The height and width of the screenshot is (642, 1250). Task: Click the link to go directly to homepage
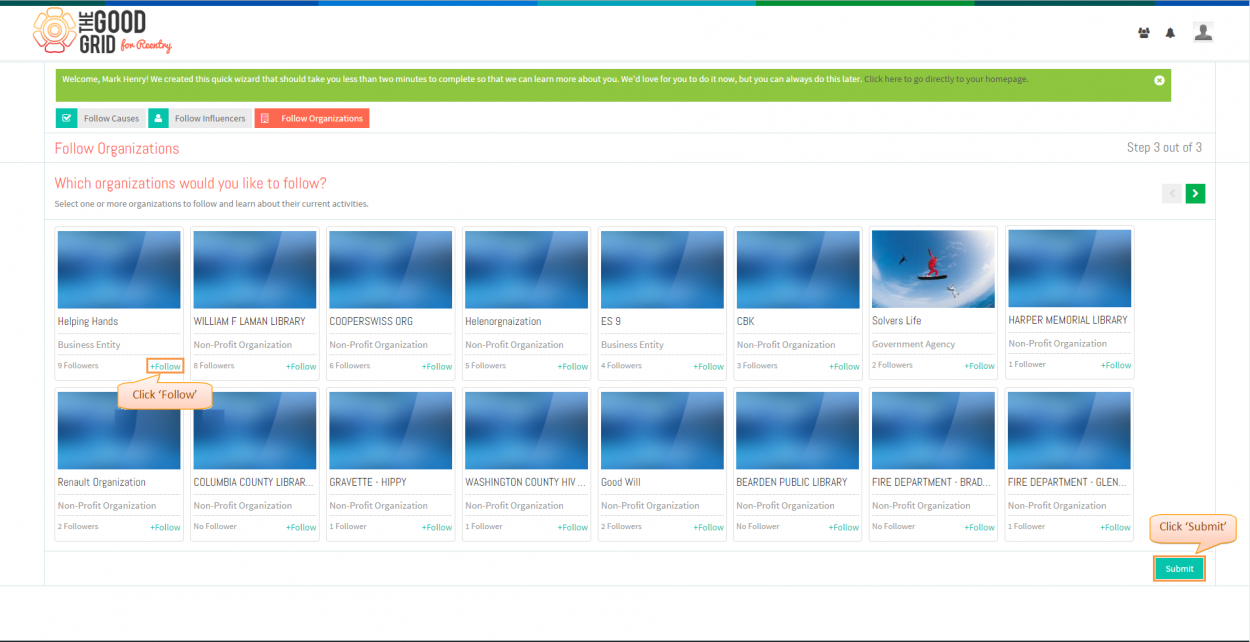pos(946,79)
